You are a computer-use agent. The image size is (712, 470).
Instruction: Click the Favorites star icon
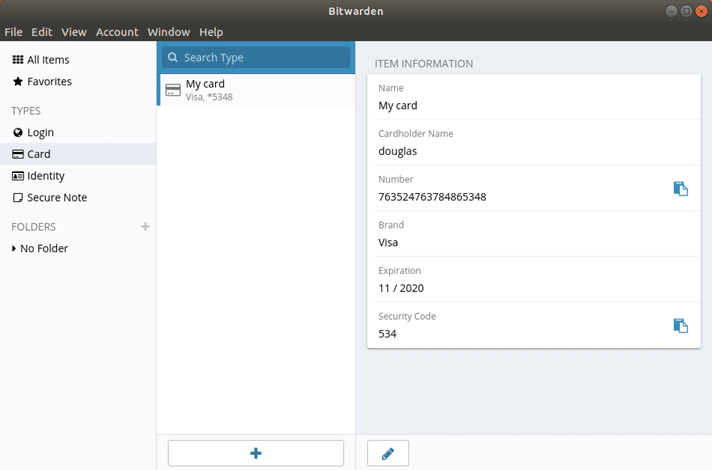tap(18, 81)
